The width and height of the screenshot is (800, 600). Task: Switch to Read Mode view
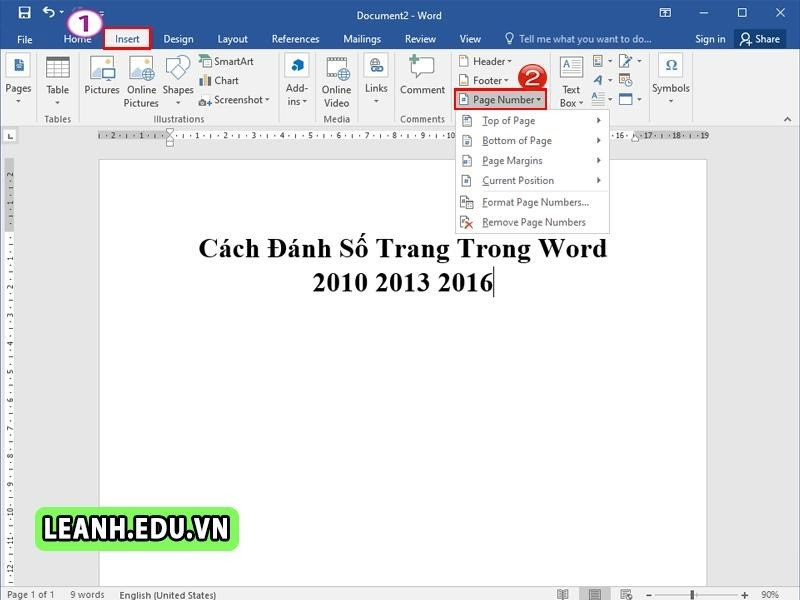pos(563,594)
